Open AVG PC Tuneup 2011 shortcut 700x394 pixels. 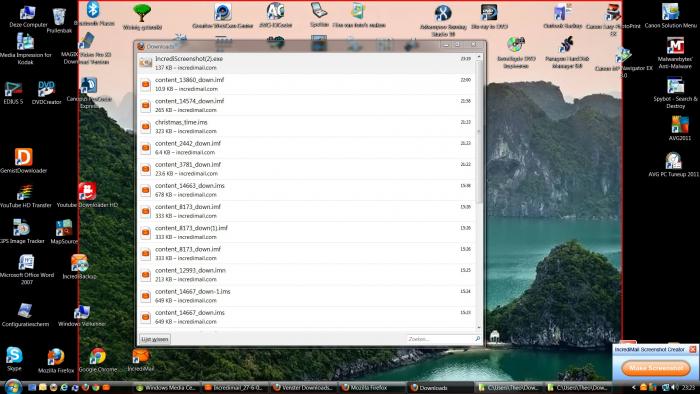click(673, 165)
